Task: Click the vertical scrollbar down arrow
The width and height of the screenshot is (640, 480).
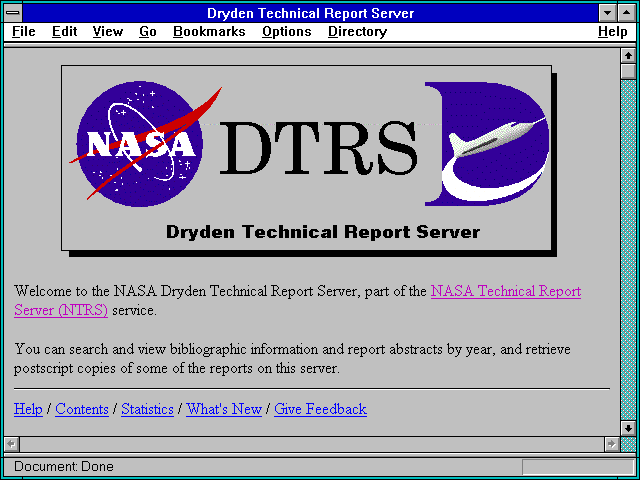Action: pos(628,428)
